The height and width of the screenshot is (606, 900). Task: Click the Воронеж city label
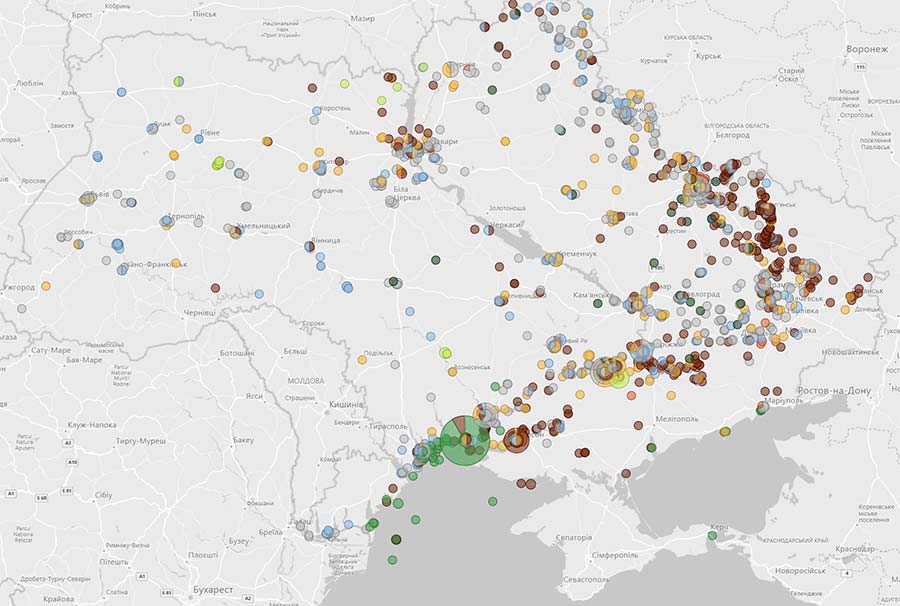pyautogui.click(x=866, y=49)
